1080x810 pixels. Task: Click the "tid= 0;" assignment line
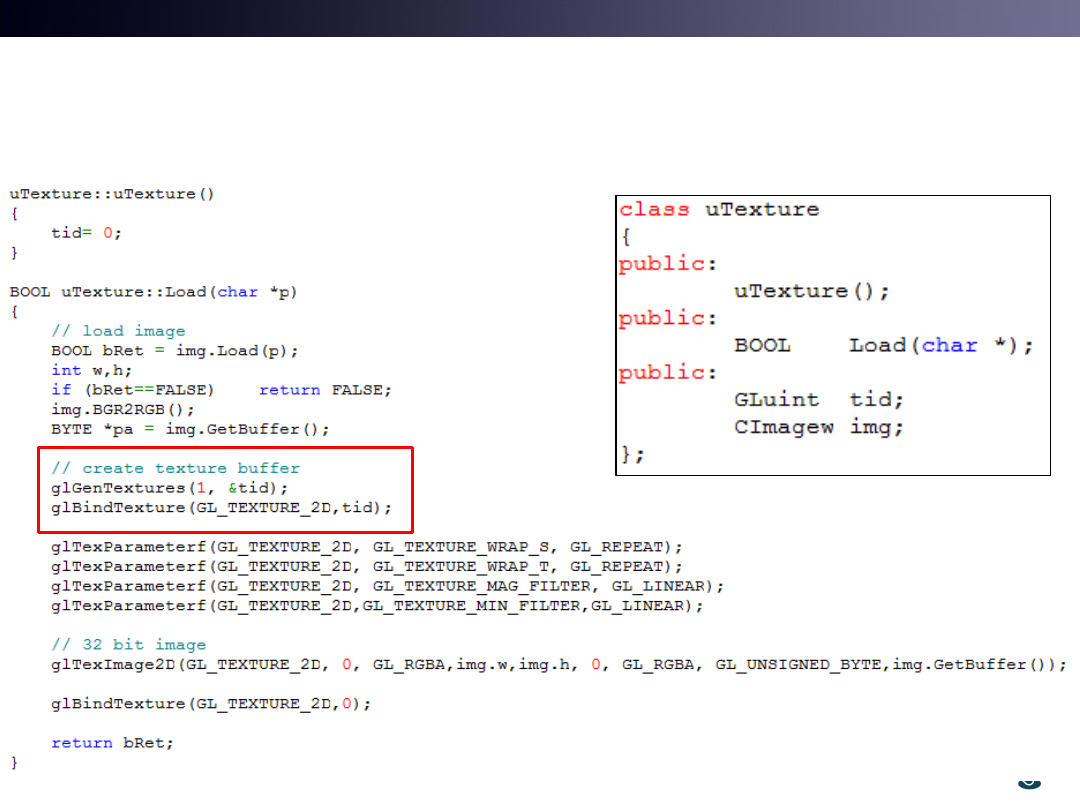click(x=87, y=232)
